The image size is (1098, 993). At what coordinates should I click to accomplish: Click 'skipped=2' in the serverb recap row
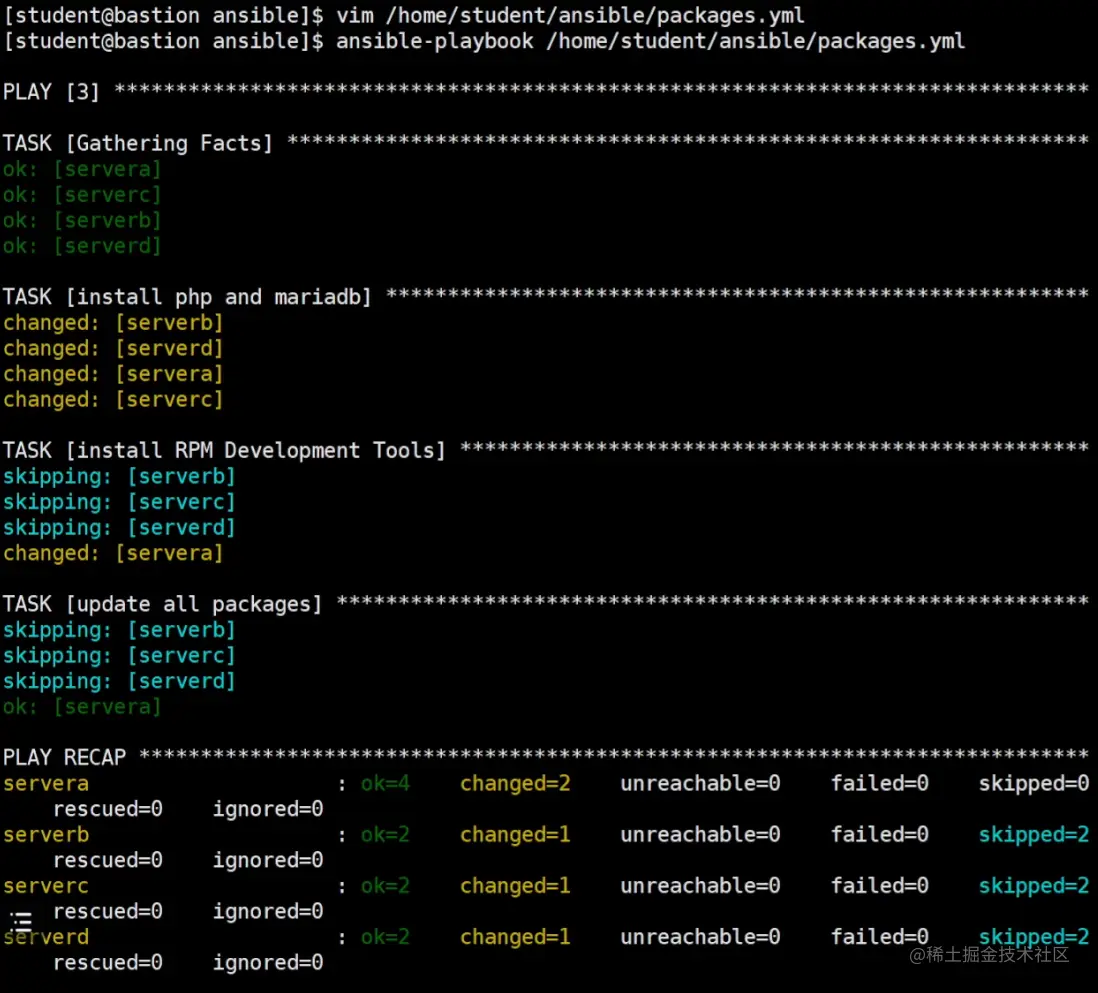(1034, 835)
